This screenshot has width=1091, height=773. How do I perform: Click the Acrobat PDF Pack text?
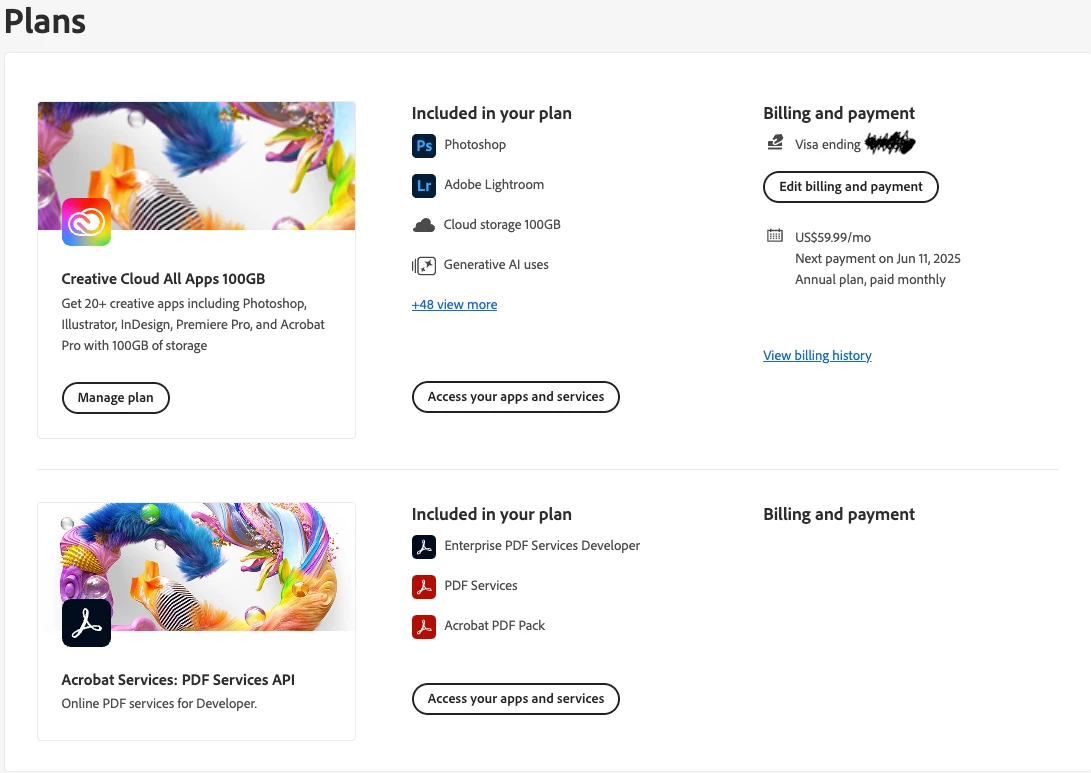pos(495,625)
